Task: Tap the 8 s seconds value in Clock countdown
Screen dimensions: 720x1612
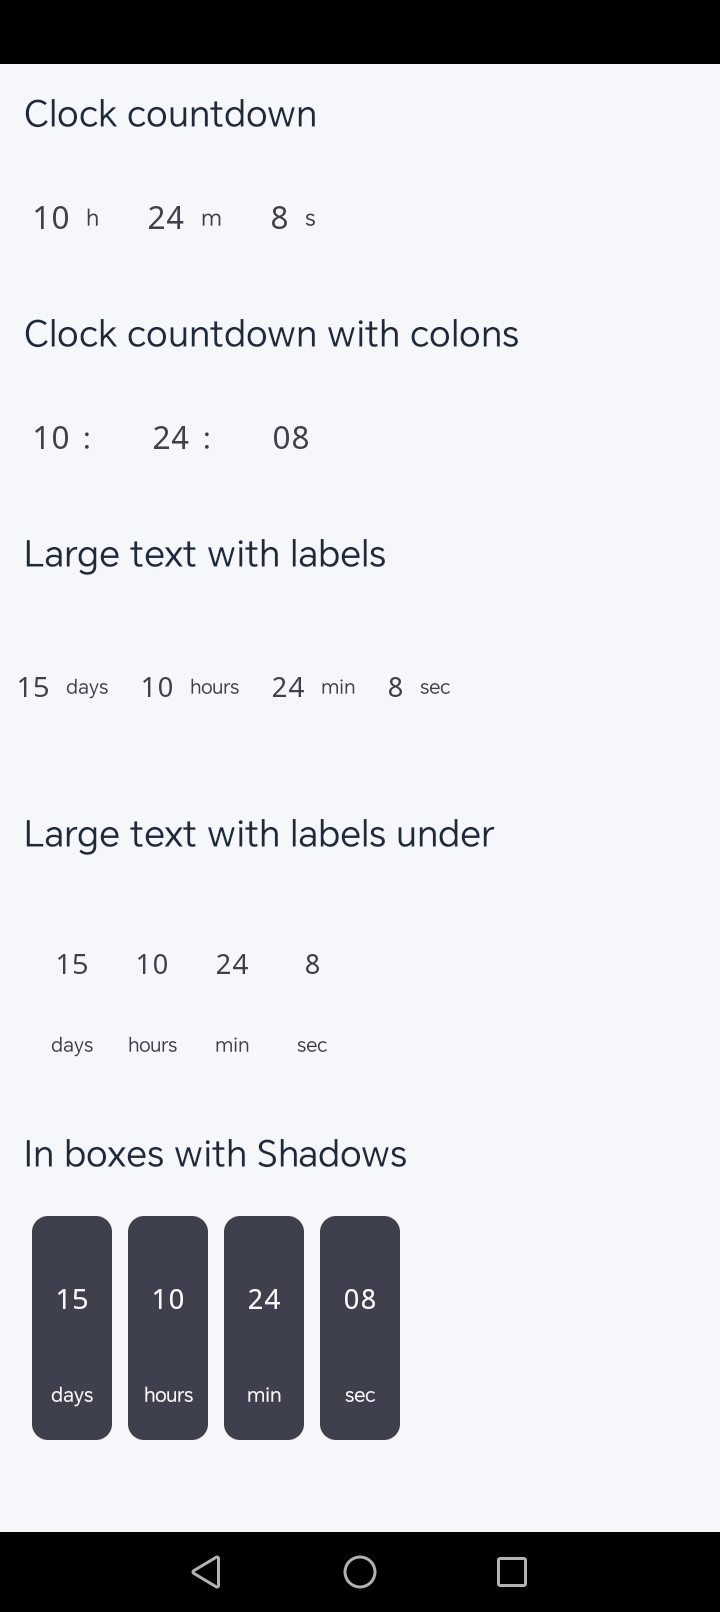Action: tap(280, 218)
